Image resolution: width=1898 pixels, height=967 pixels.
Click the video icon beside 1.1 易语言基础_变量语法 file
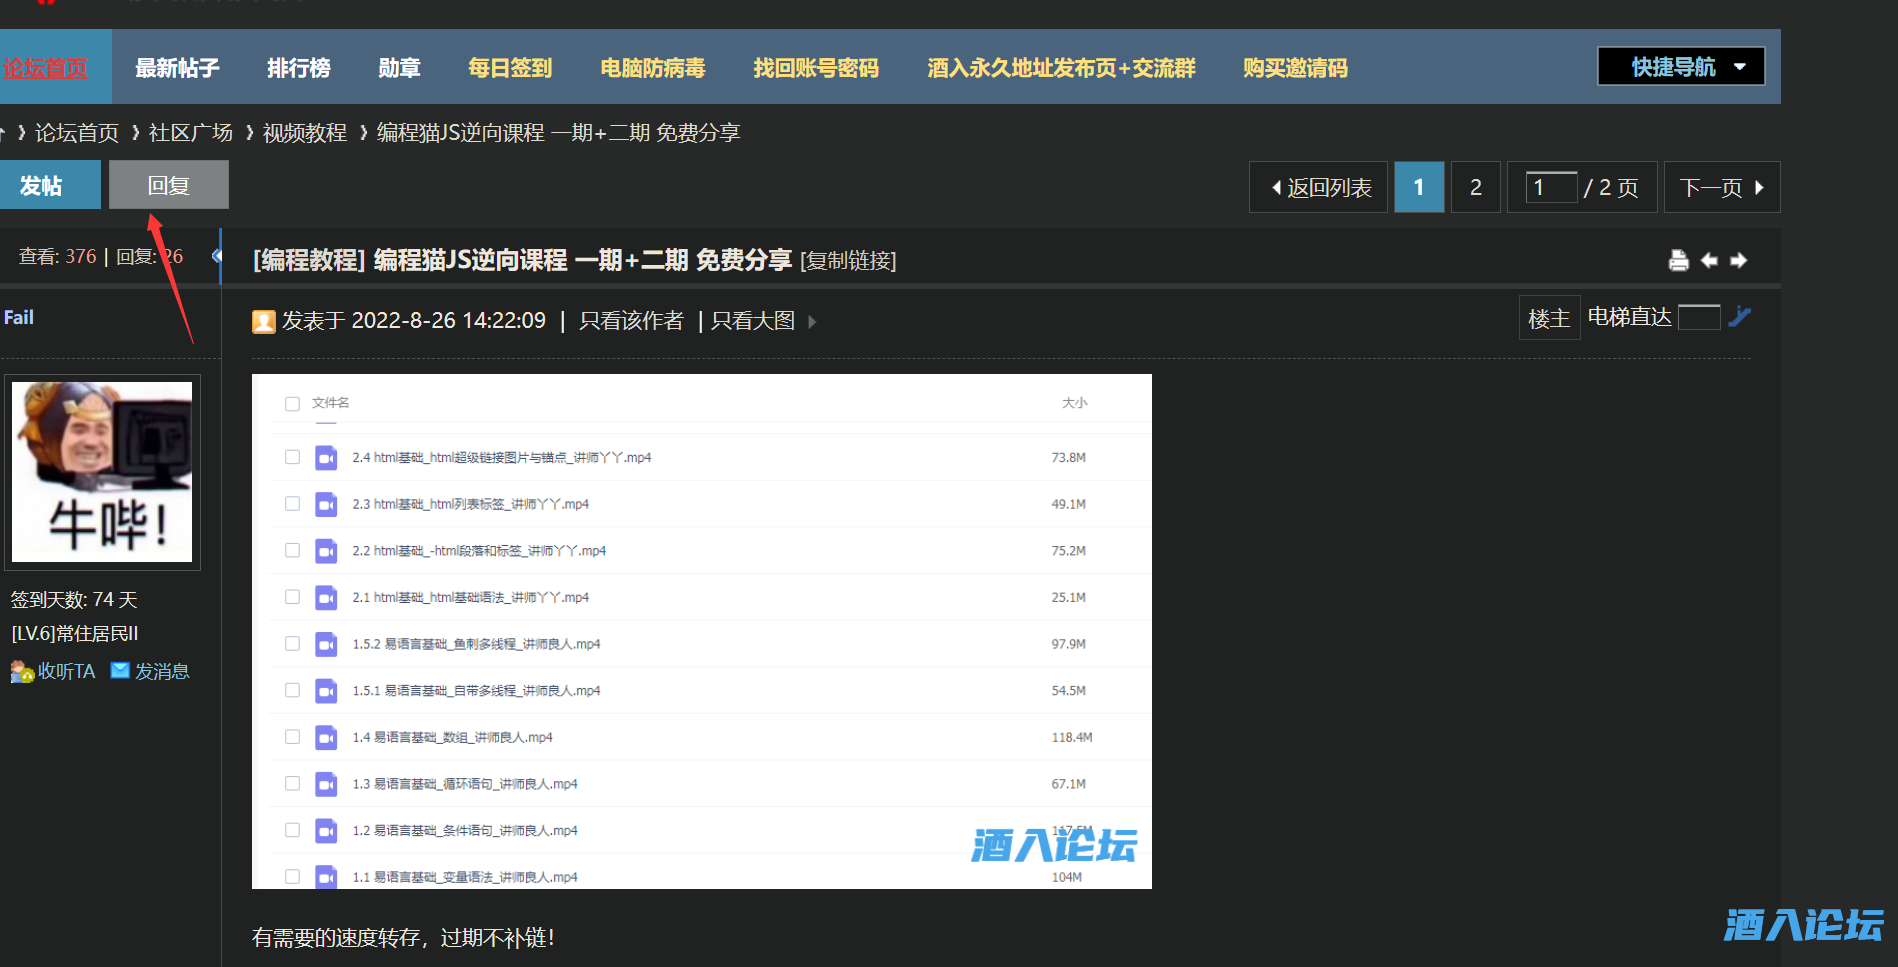(326, 877)
